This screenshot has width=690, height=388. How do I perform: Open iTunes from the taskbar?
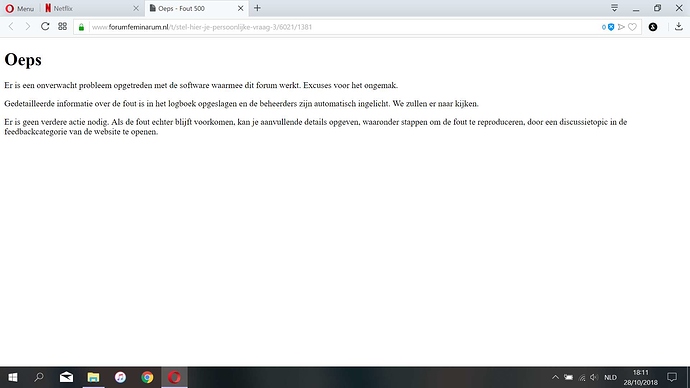click(120, 377)
